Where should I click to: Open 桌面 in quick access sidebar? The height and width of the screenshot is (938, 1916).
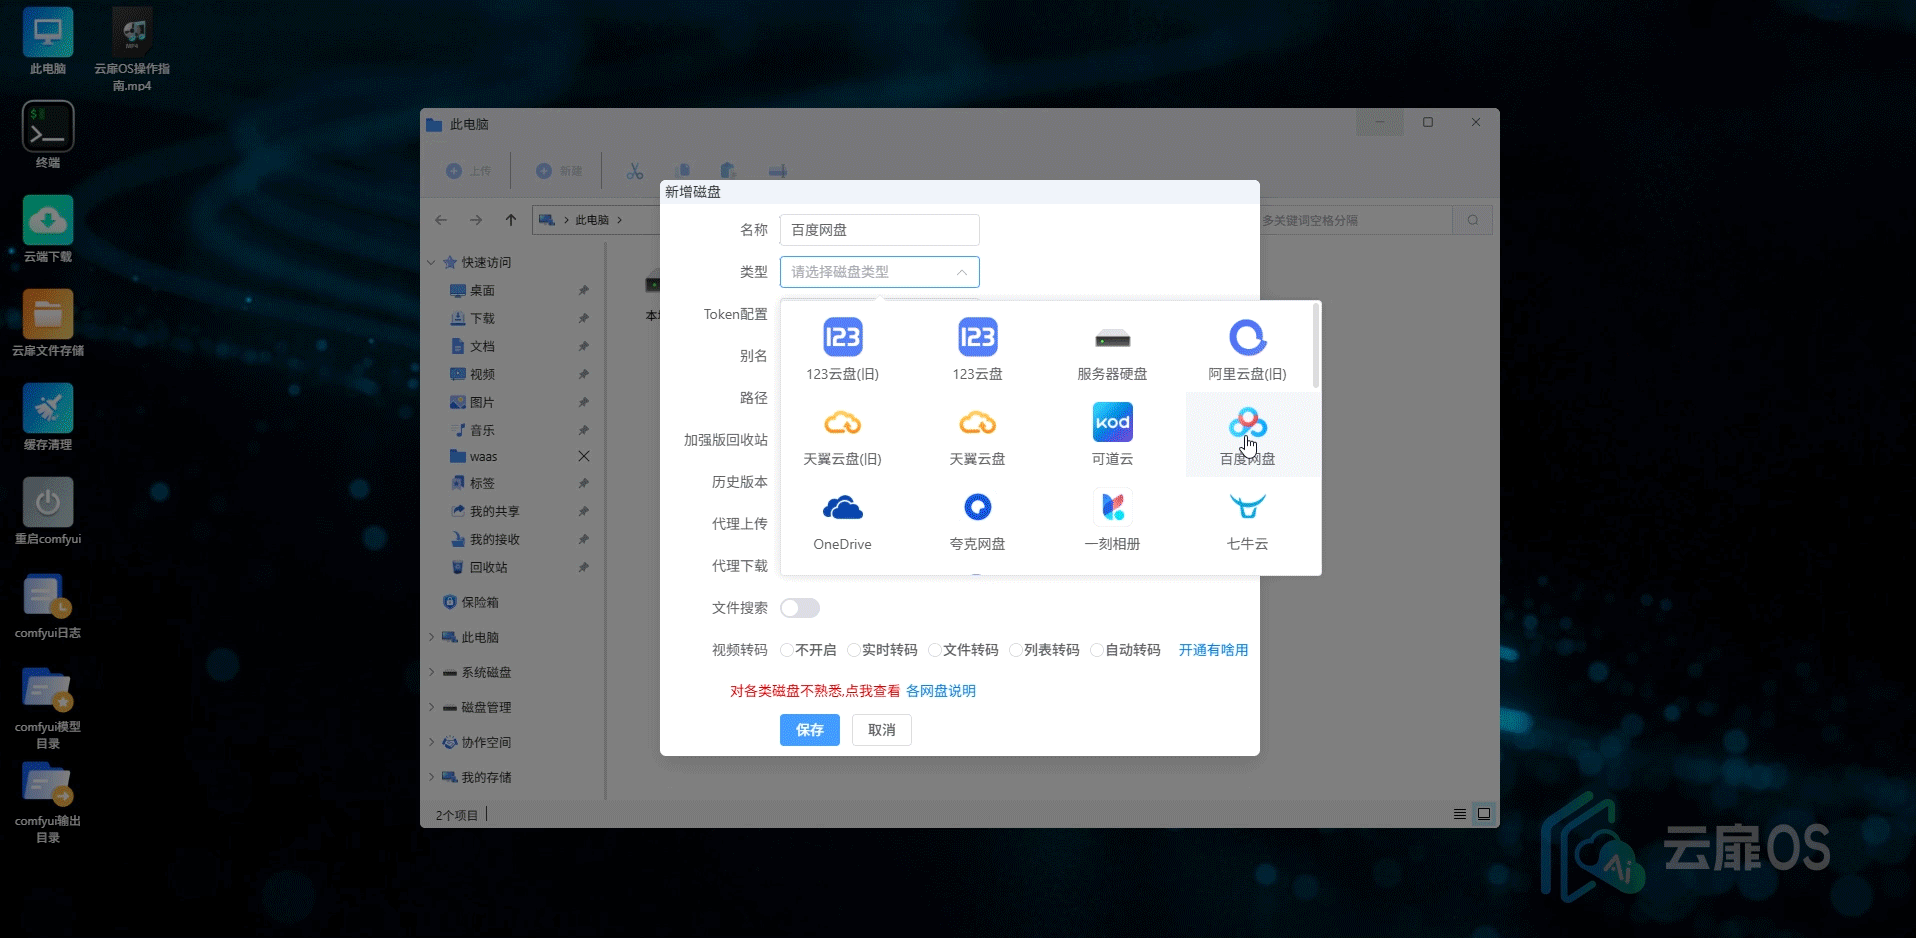(483, 291)
